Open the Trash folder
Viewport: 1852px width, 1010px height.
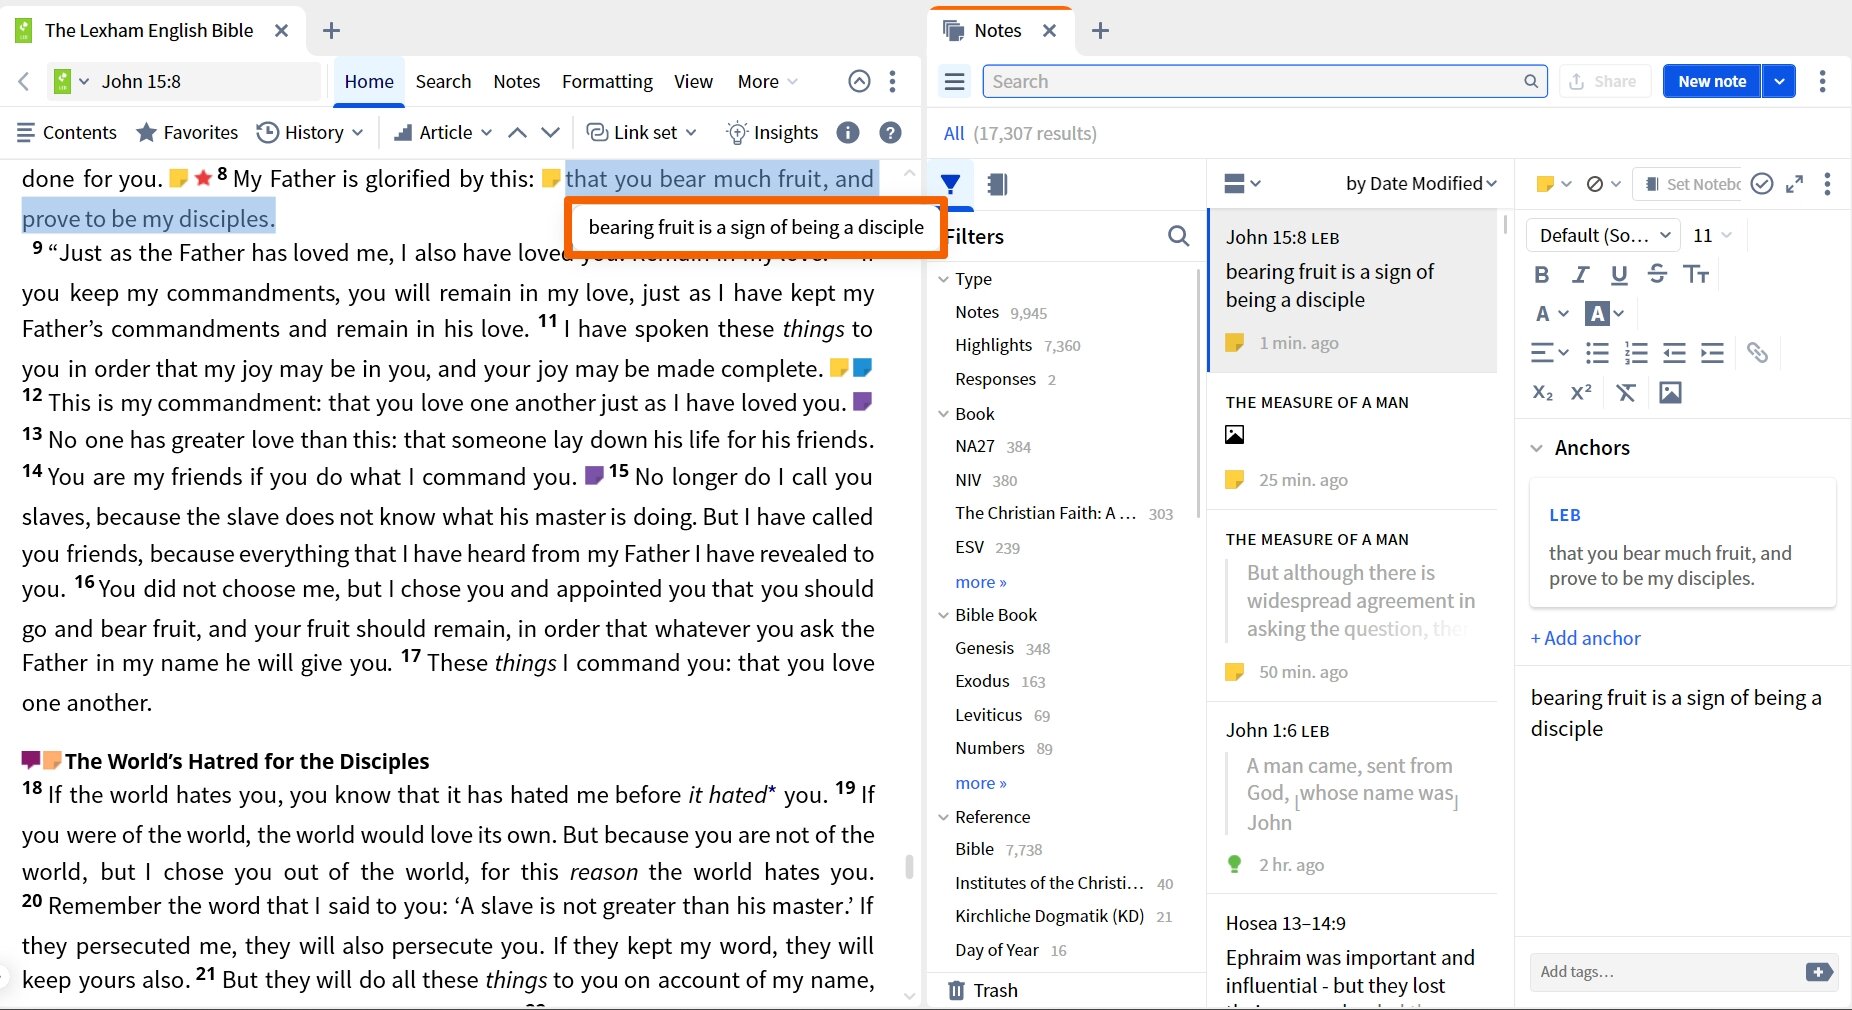983,990
